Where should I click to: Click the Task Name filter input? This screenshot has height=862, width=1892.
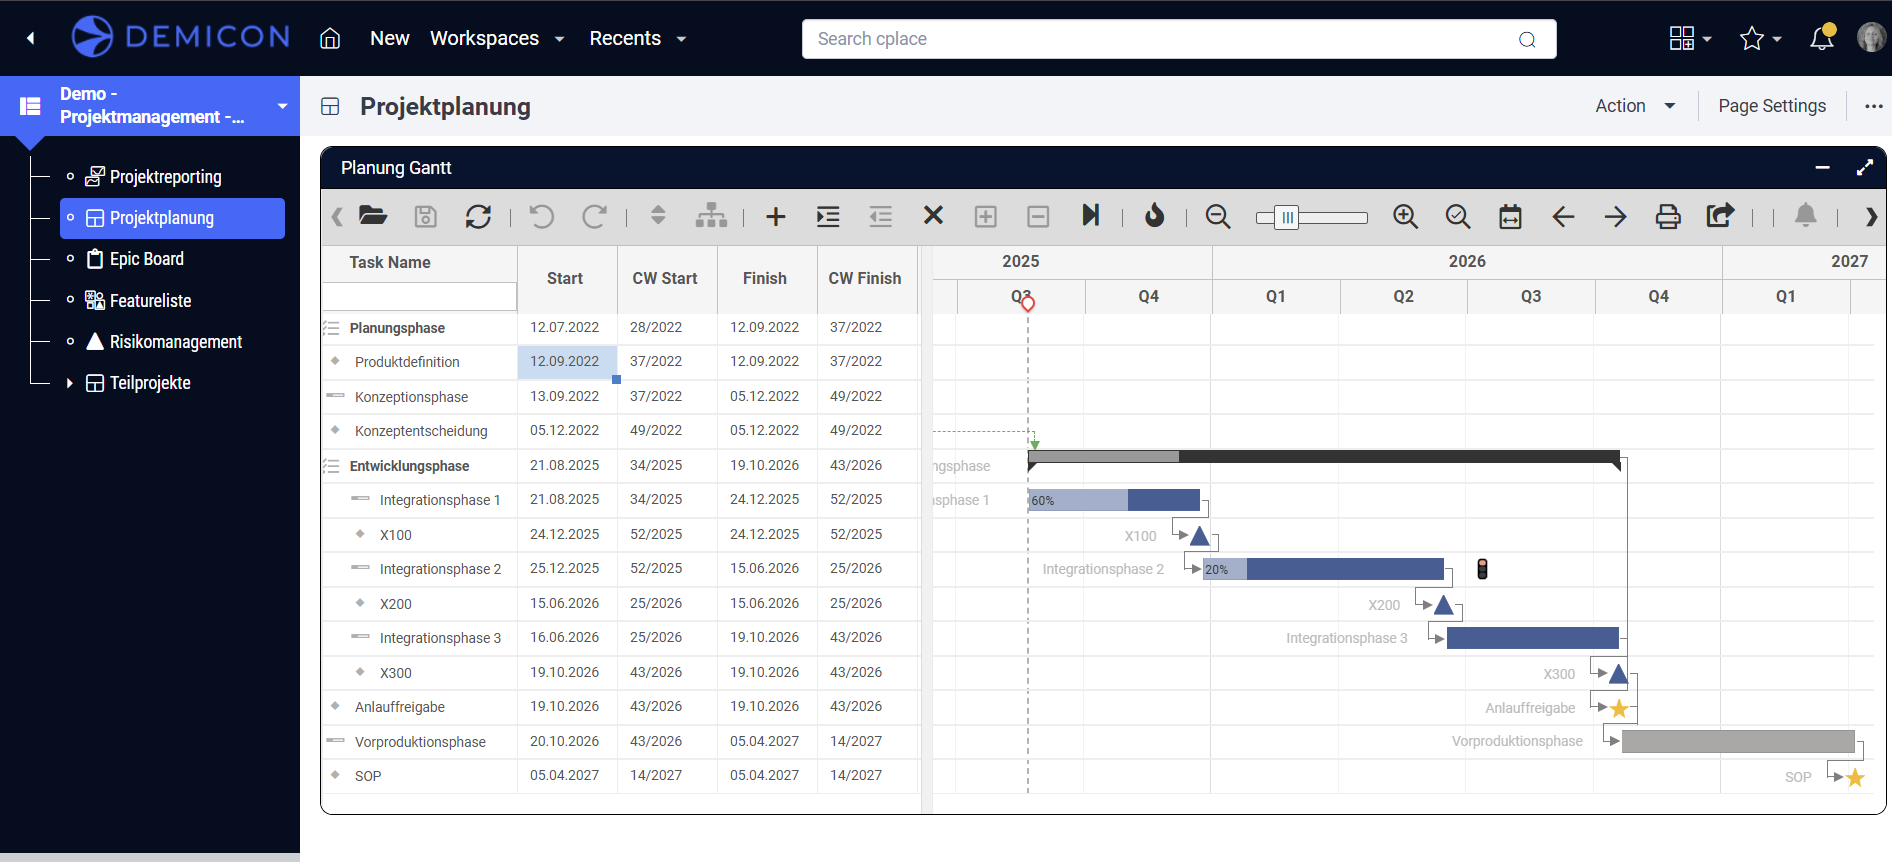click(x=419, y=297)
